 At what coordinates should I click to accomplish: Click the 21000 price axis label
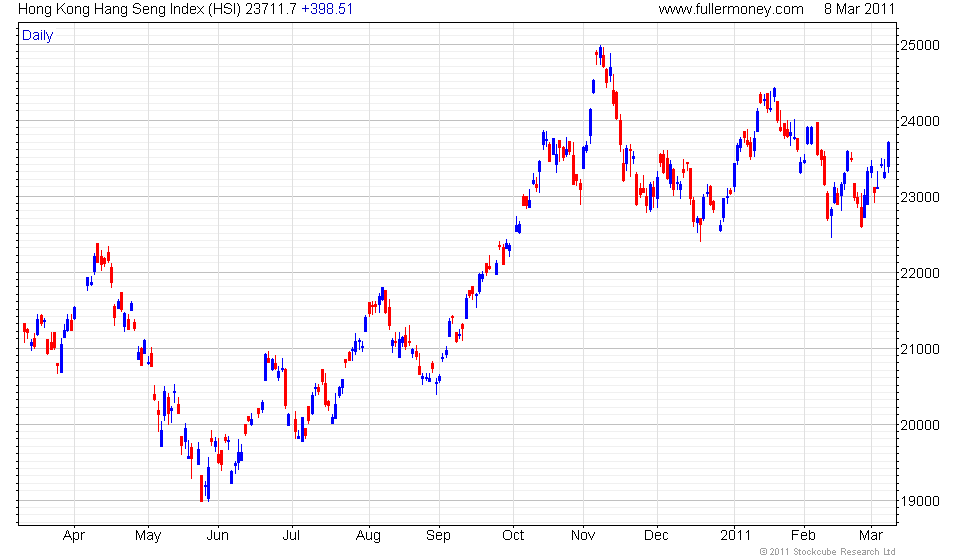tap(919, 349)
